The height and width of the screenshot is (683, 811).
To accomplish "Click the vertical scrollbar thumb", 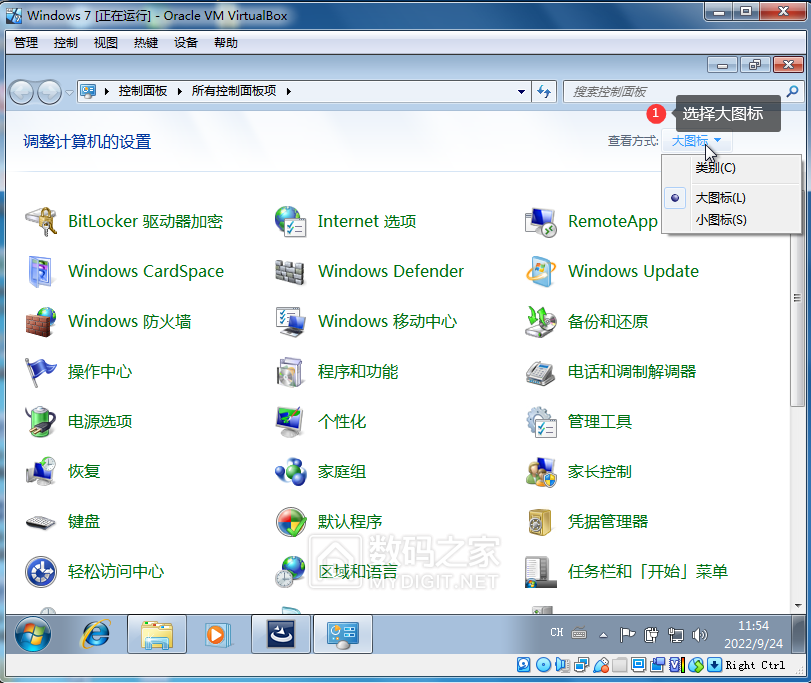I will (797, 298).
